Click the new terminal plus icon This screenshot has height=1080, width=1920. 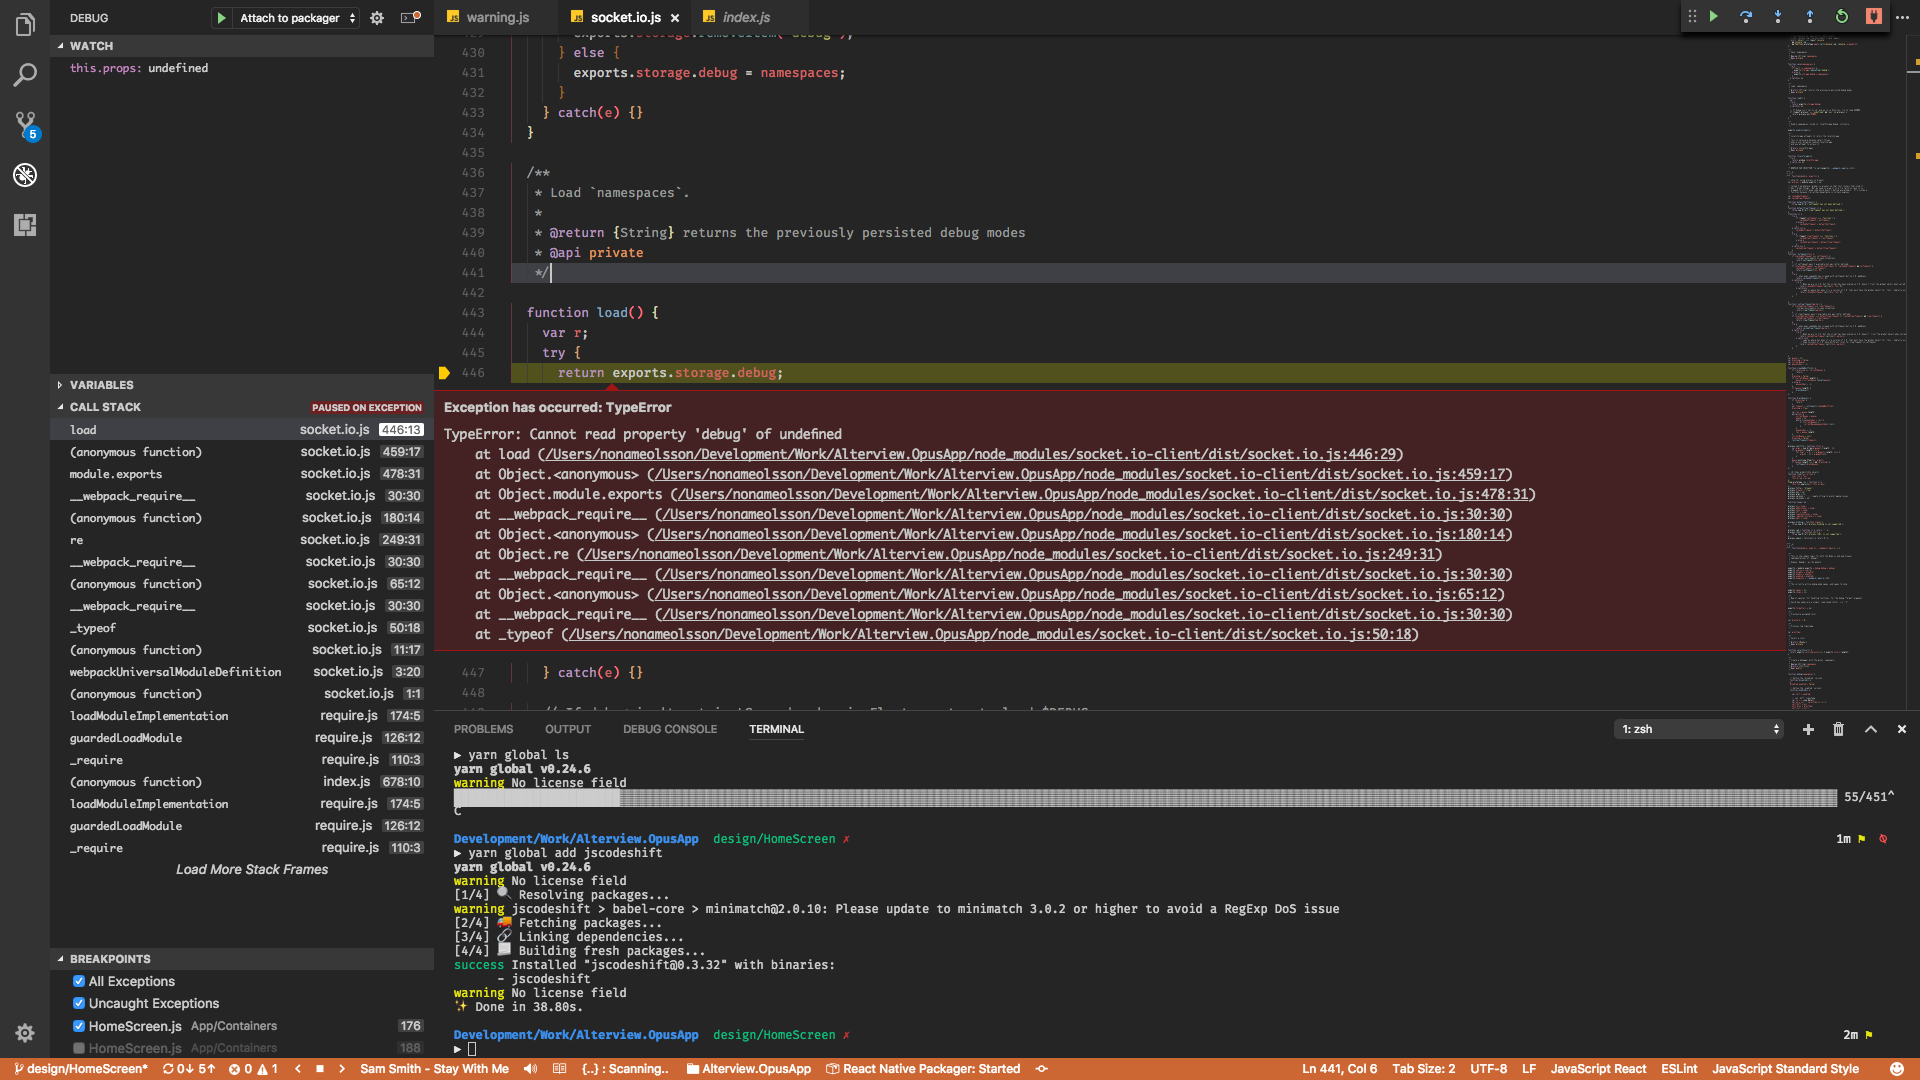click(x=1808, y=729)
